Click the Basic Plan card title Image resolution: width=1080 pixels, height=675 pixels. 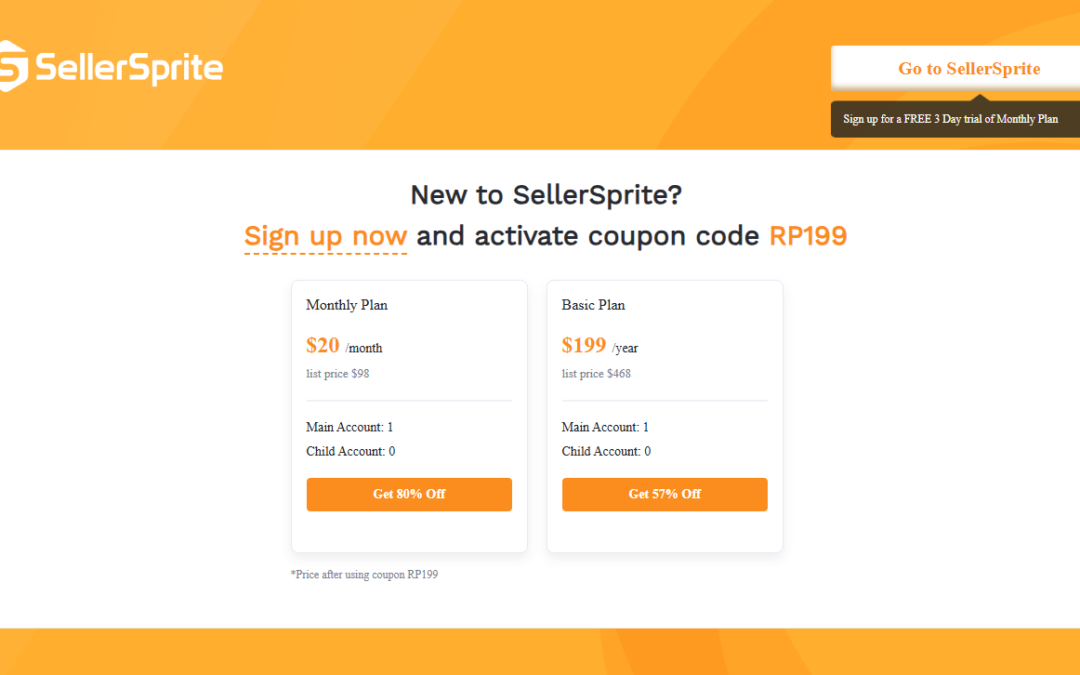593,305
